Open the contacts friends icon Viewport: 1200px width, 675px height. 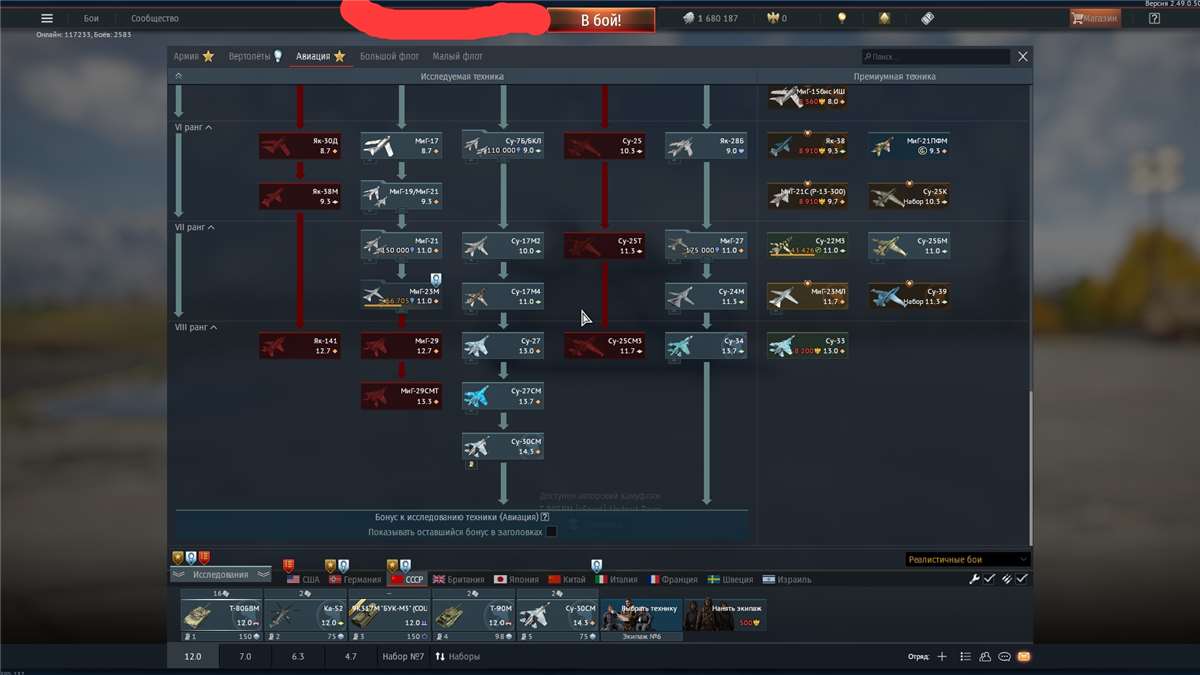click(x=985, y=657)
